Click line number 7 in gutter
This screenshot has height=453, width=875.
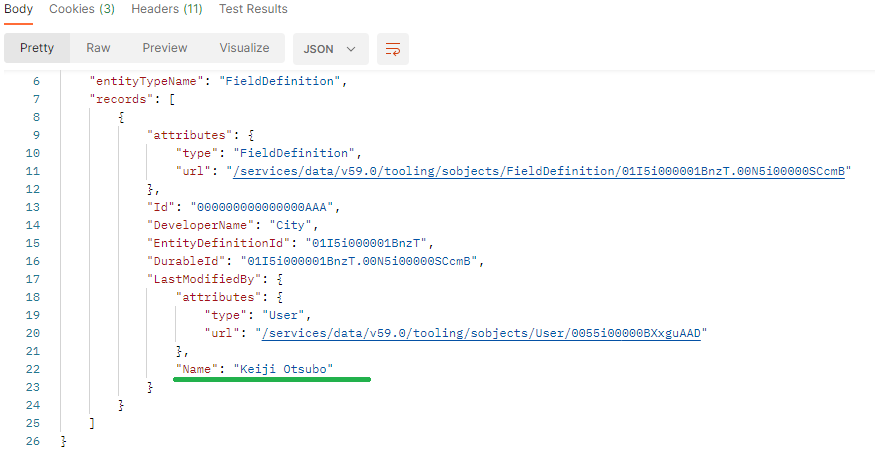click(x=36, y=99)
